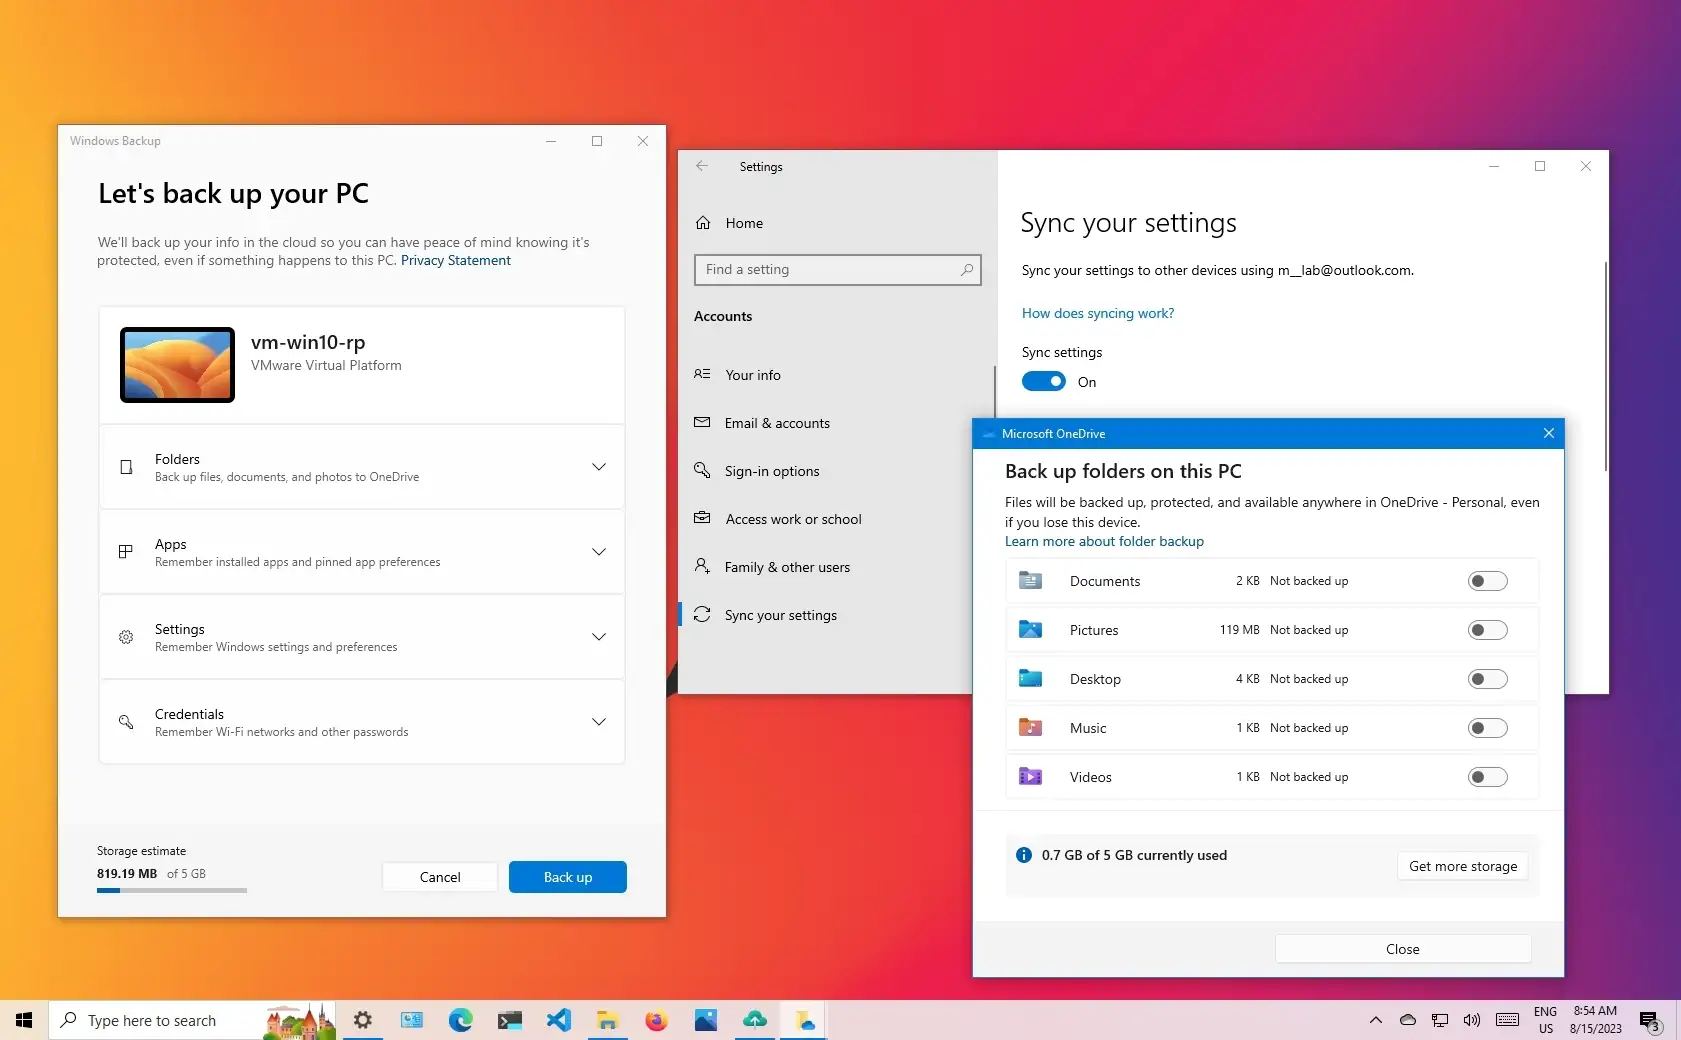
Task: Open Visual Studio Code from taskbar
Action: (558, 1020)
